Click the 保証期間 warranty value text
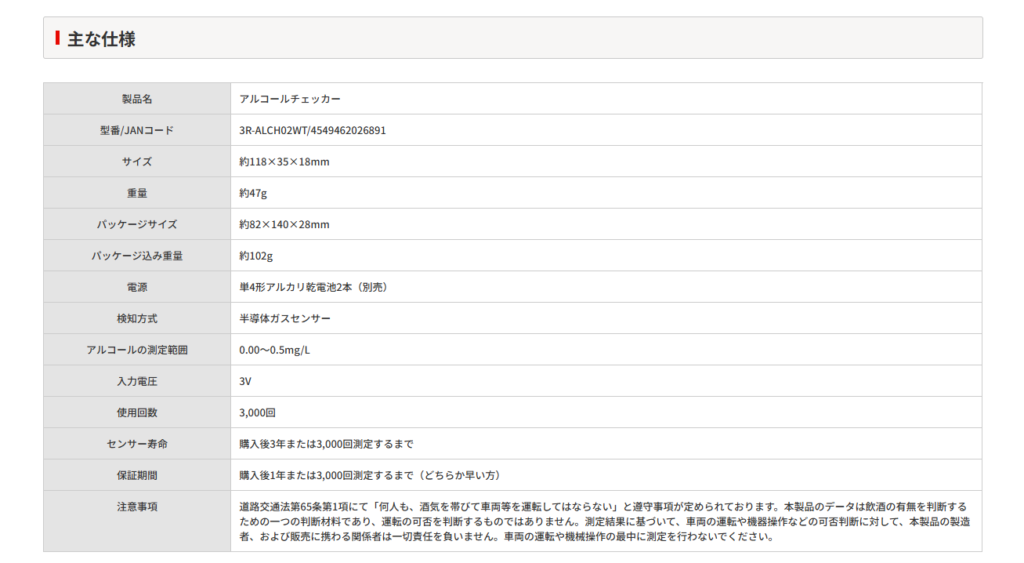1024x563 pixels. [x=370, y=475]
